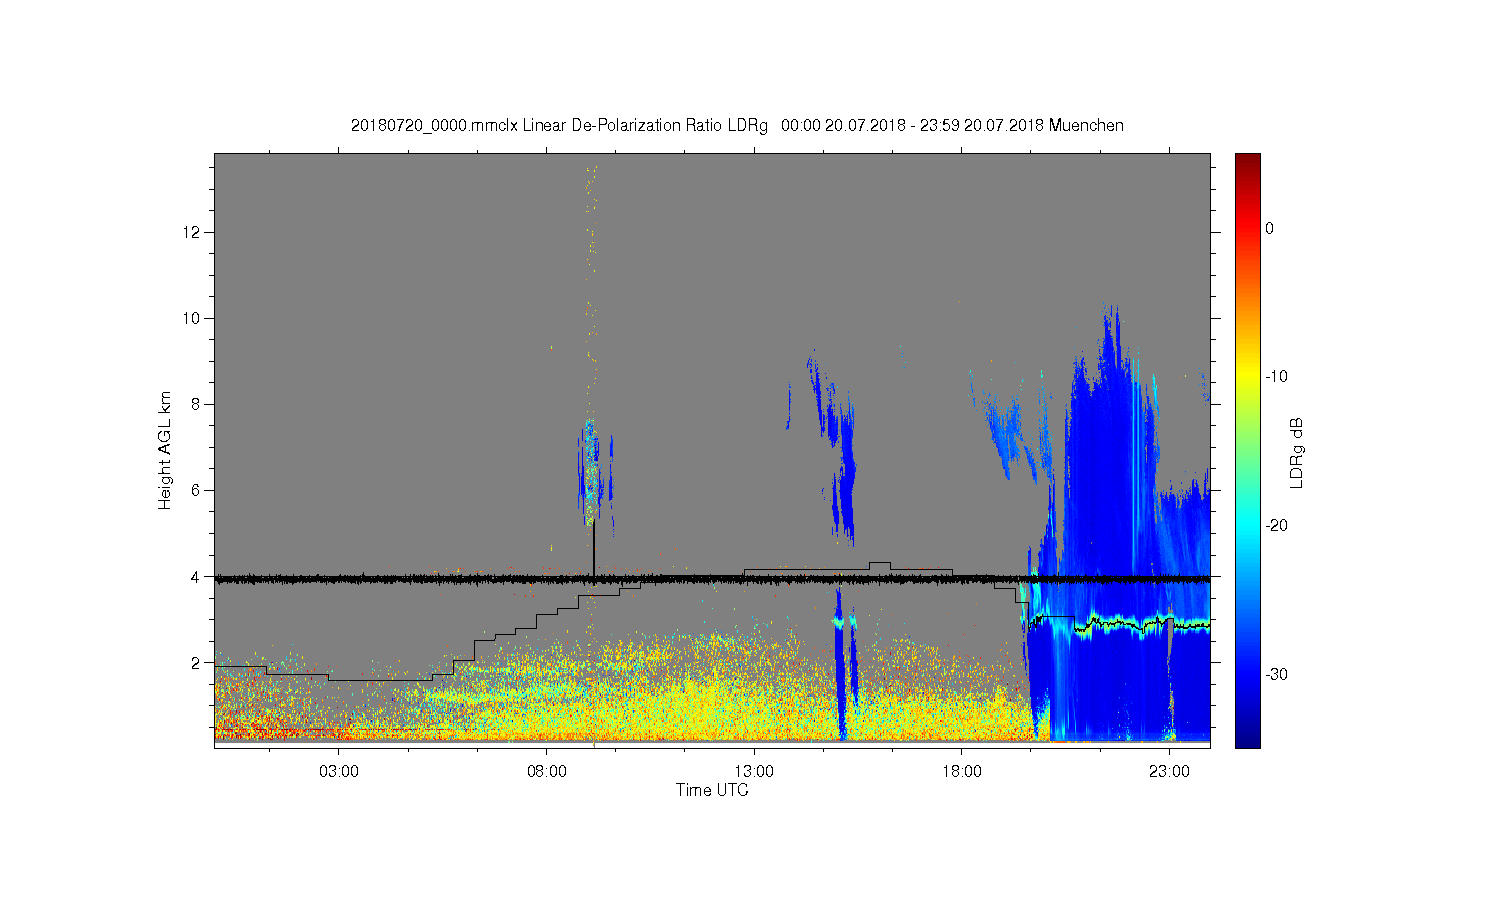Click the plot title filename "20180720_0000.mmclx"
The height and width of the screenshot is (900, 1500).
[434, 126]
